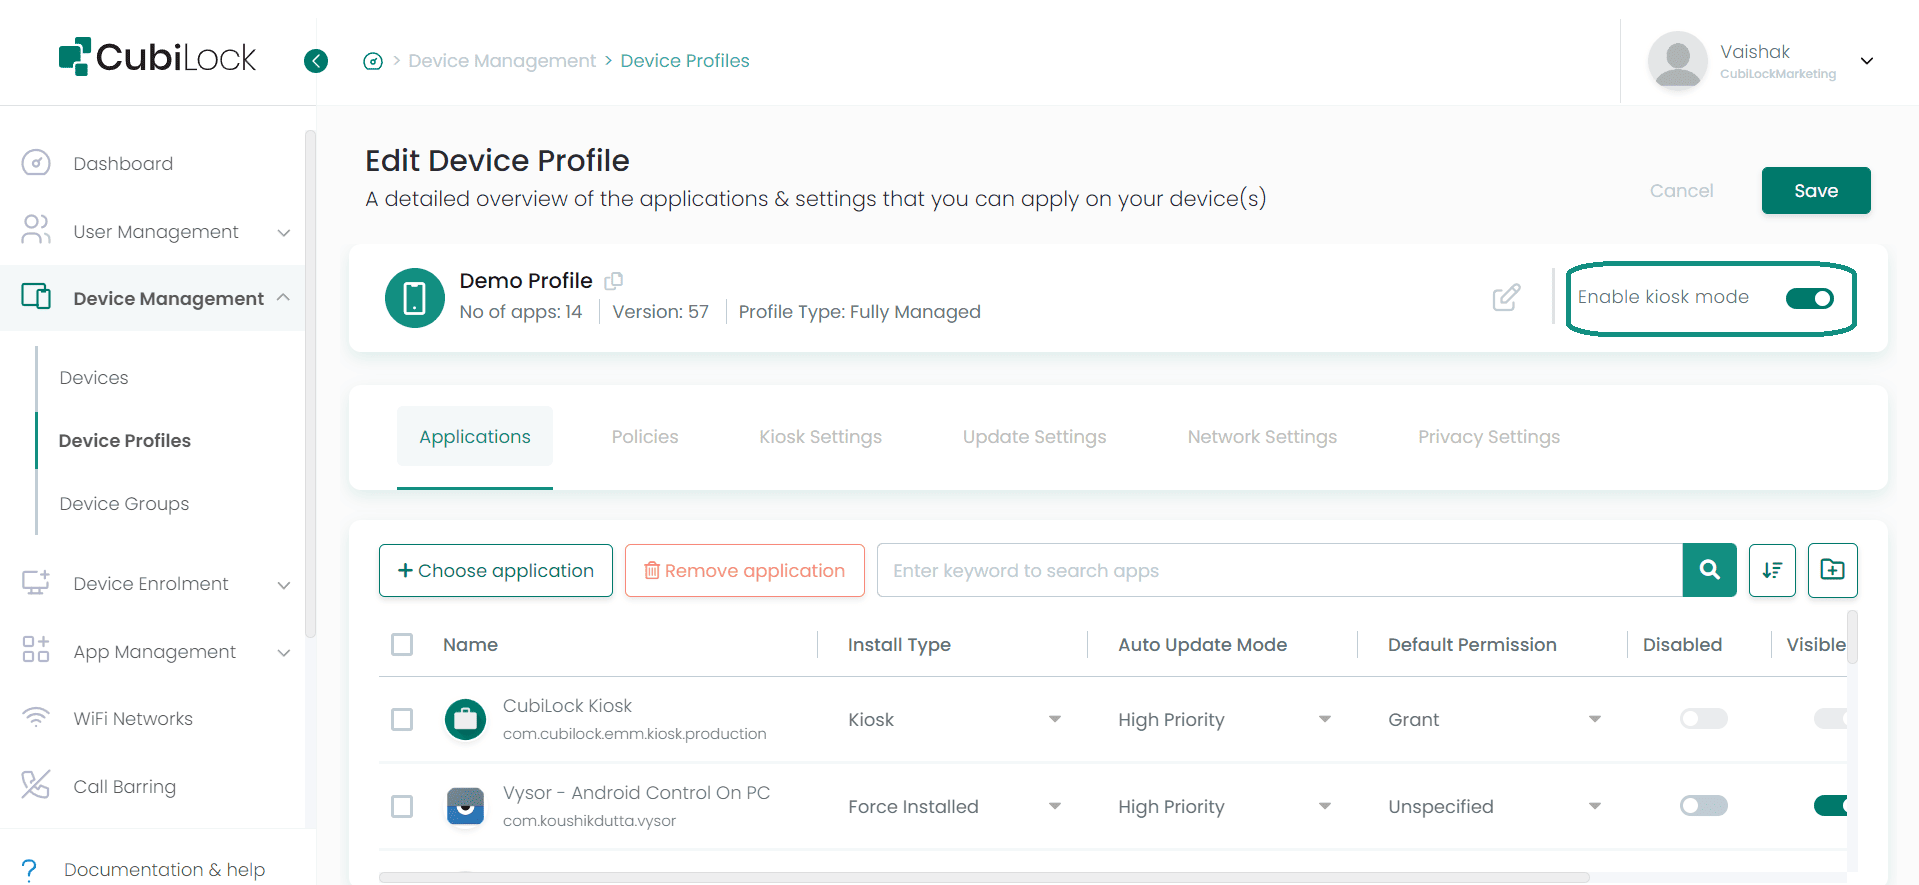Open the Network Settings tab
The width and height of the screenshot is (1919, 885).
1262,437
